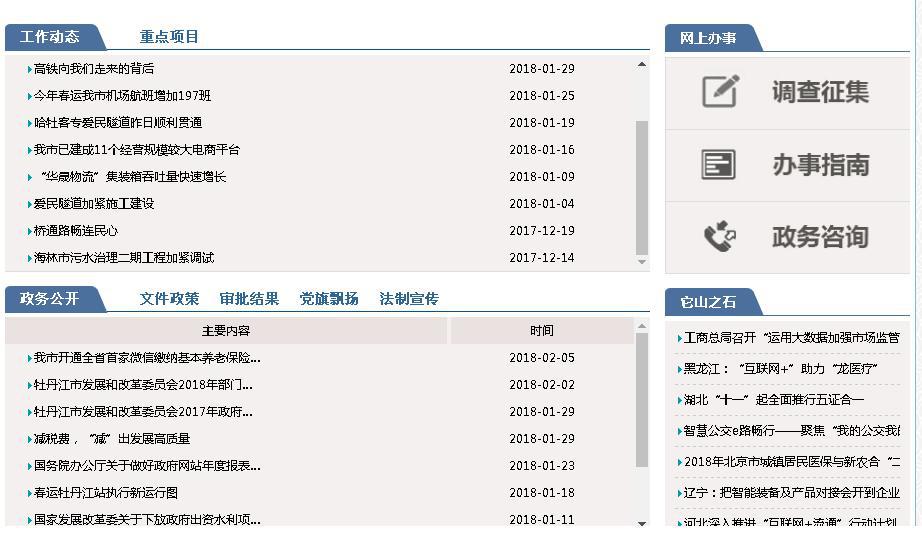Open the 法制宣传 tab
922x534 pixels.
[409, 299]
